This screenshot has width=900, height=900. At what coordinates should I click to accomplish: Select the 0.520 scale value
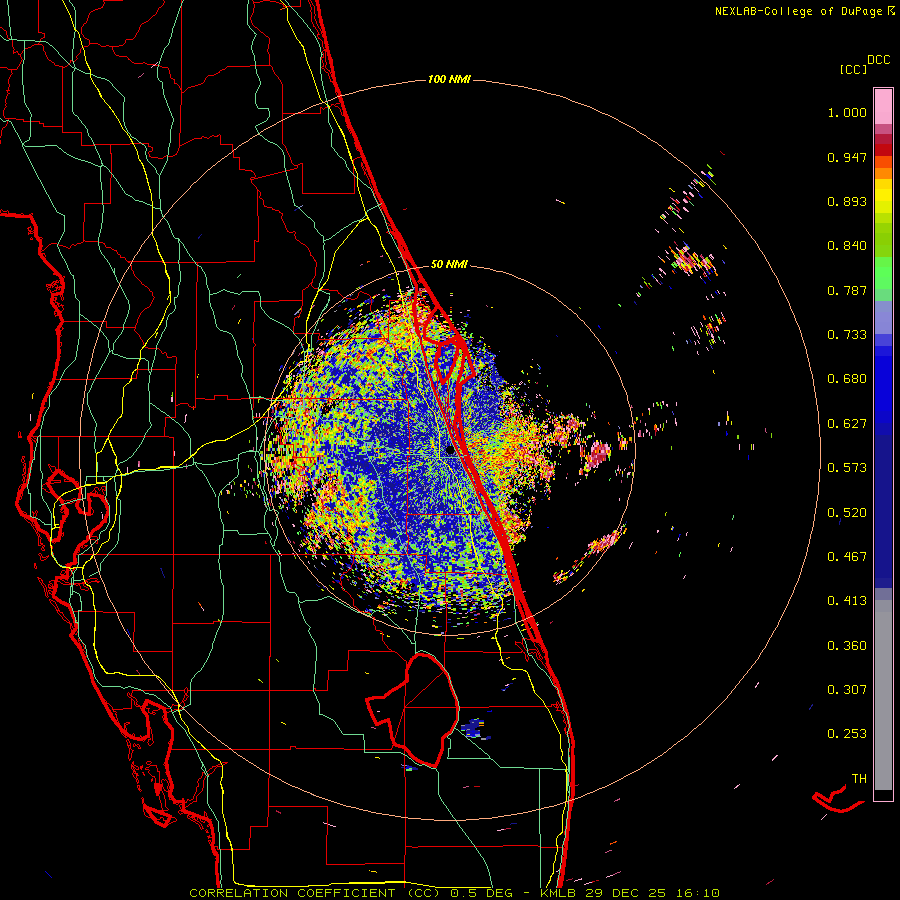(847, 513)
